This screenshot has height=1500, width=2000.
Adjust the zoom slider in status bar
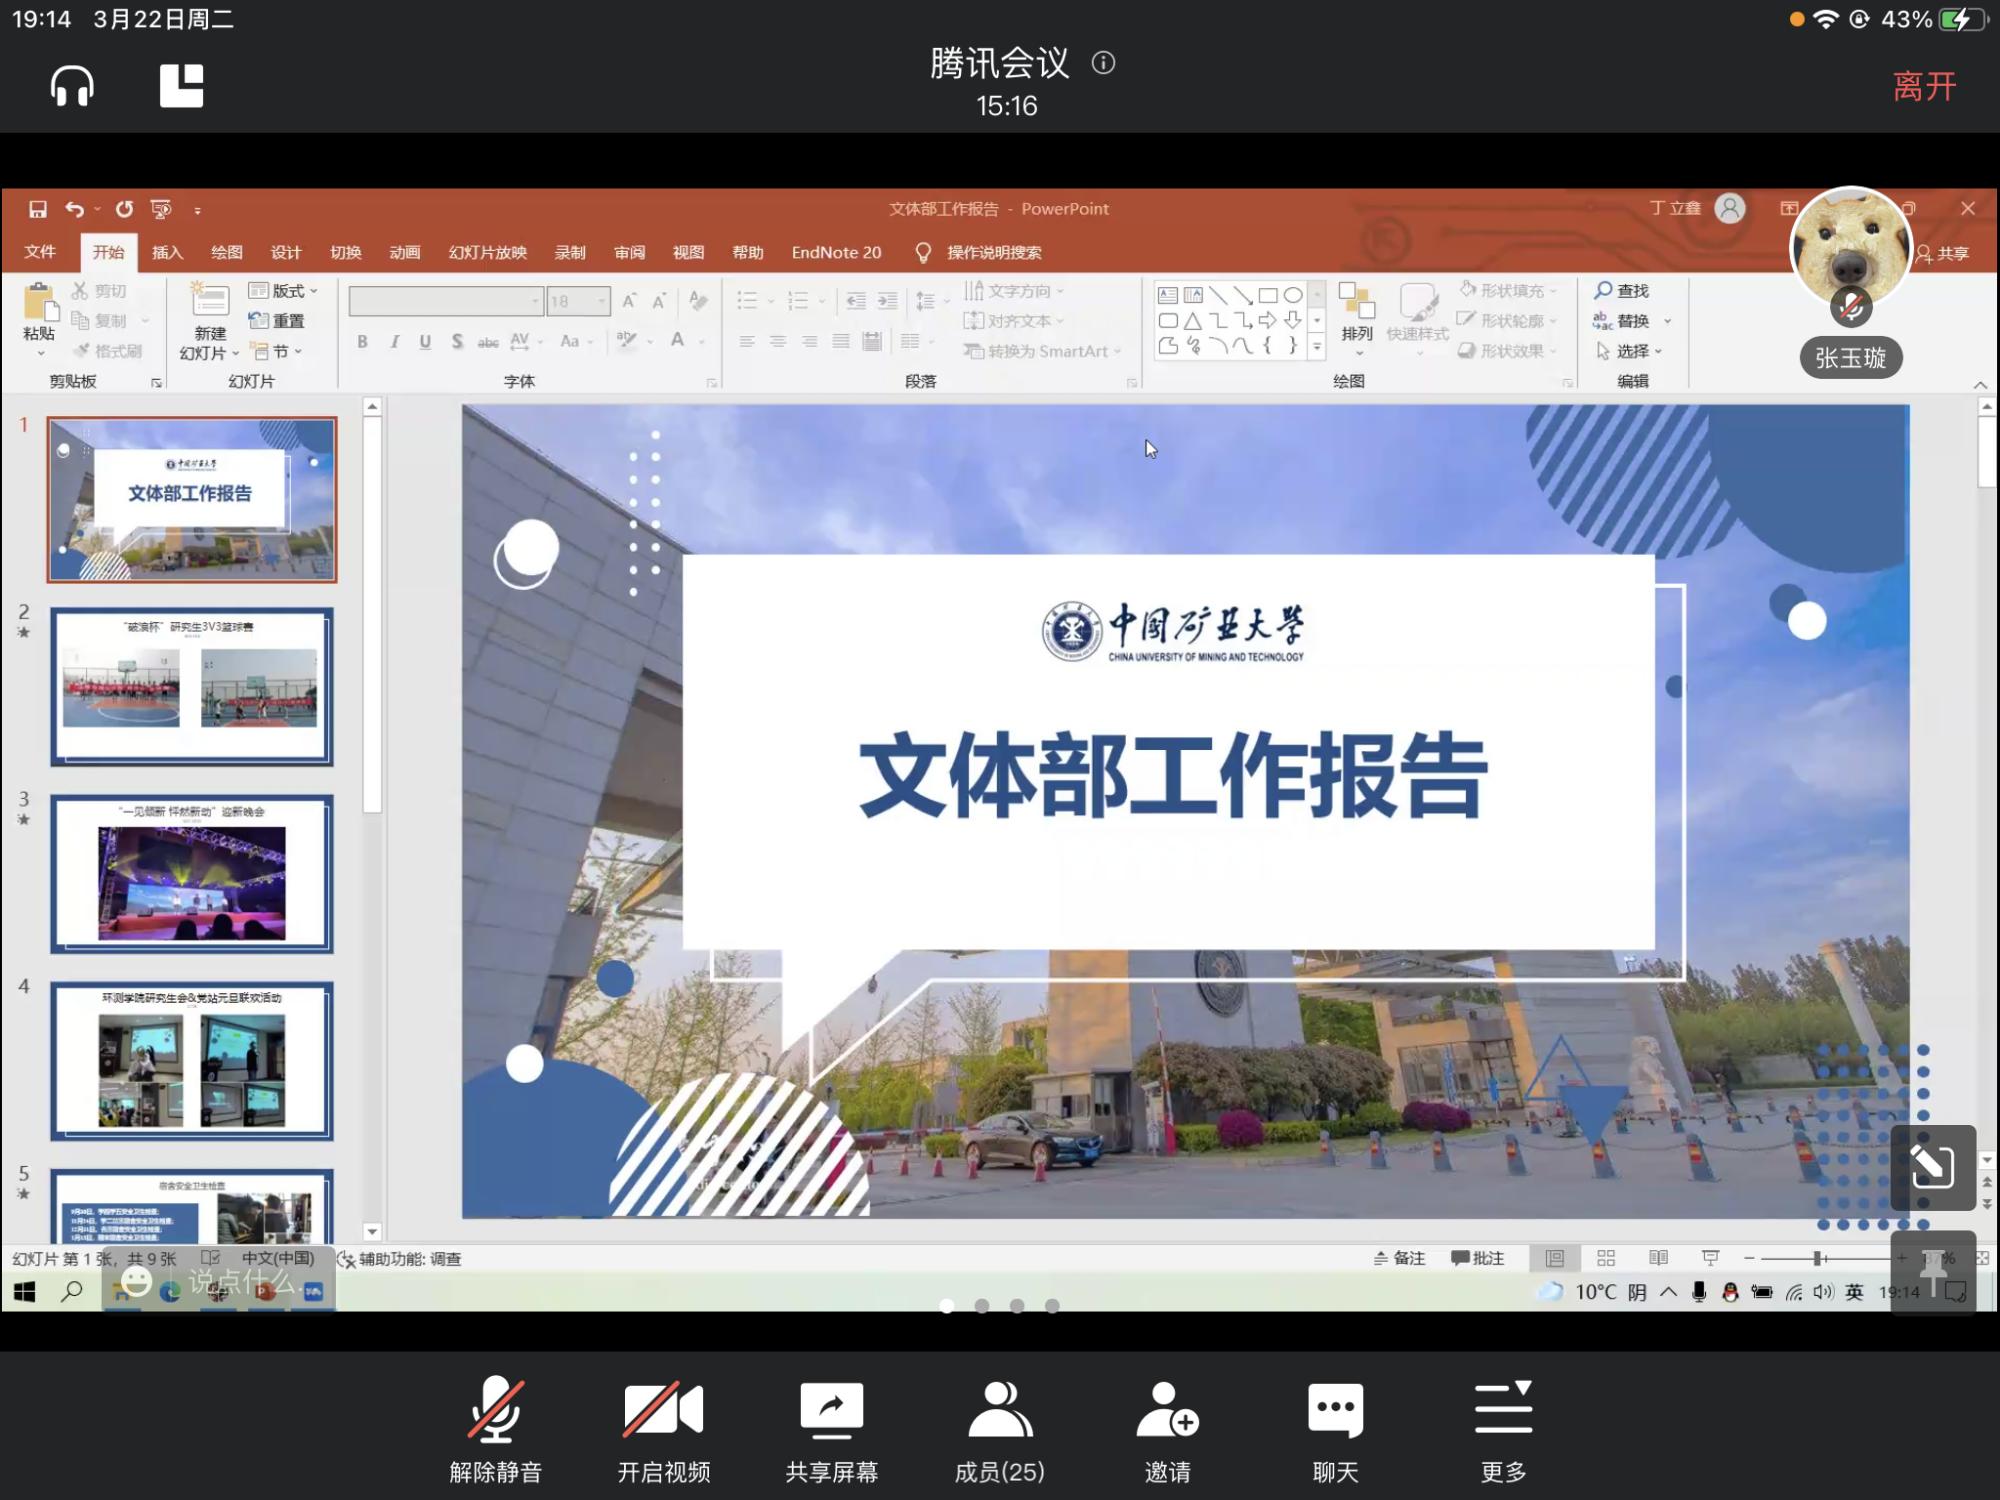[x=1819, y=1258]
